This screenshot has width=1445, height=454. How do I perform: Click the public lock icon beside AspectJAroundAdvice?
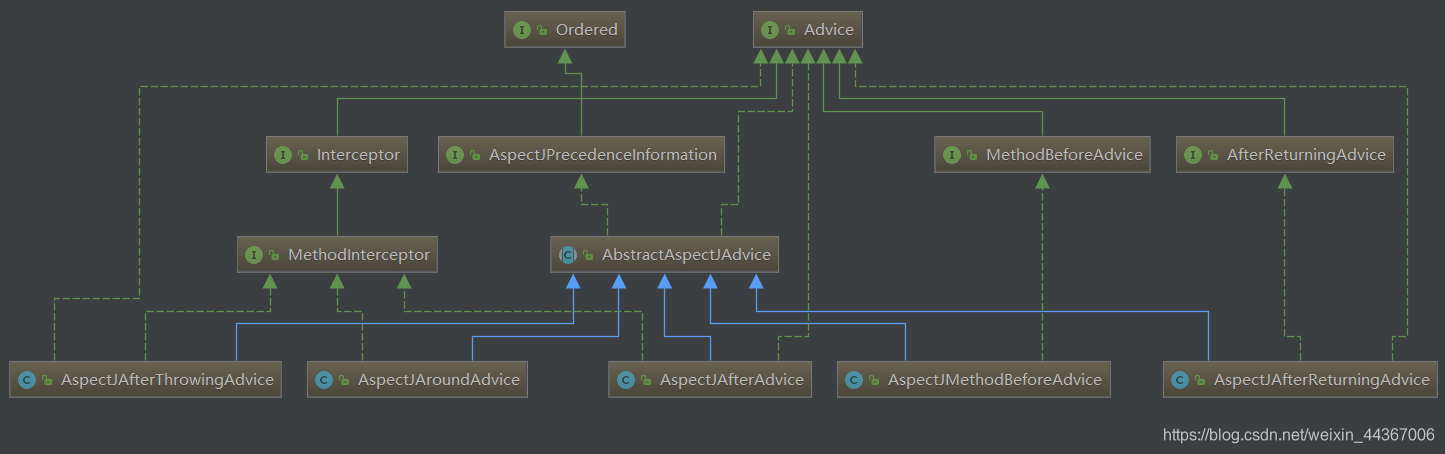point(345,381)
